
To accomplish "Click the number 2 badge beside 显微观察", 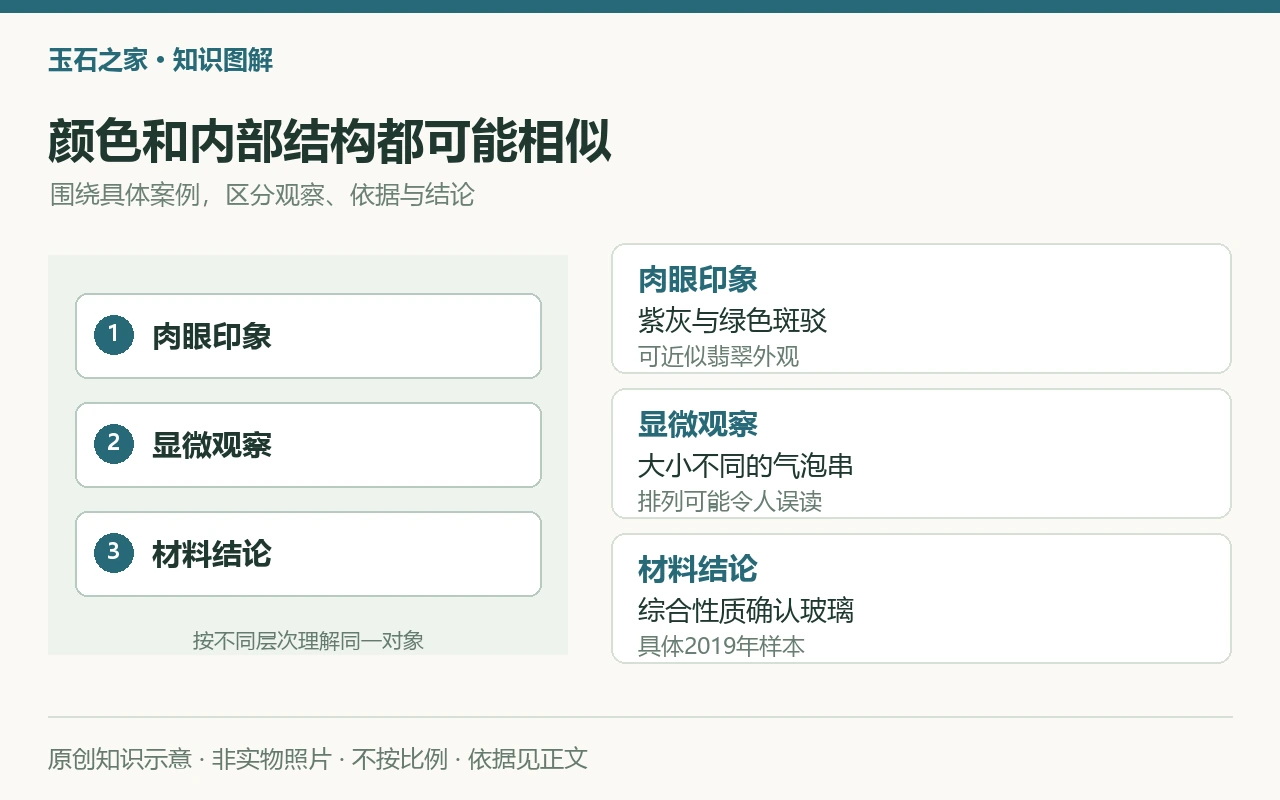I will pyautogui.click(x=114, y=444).
